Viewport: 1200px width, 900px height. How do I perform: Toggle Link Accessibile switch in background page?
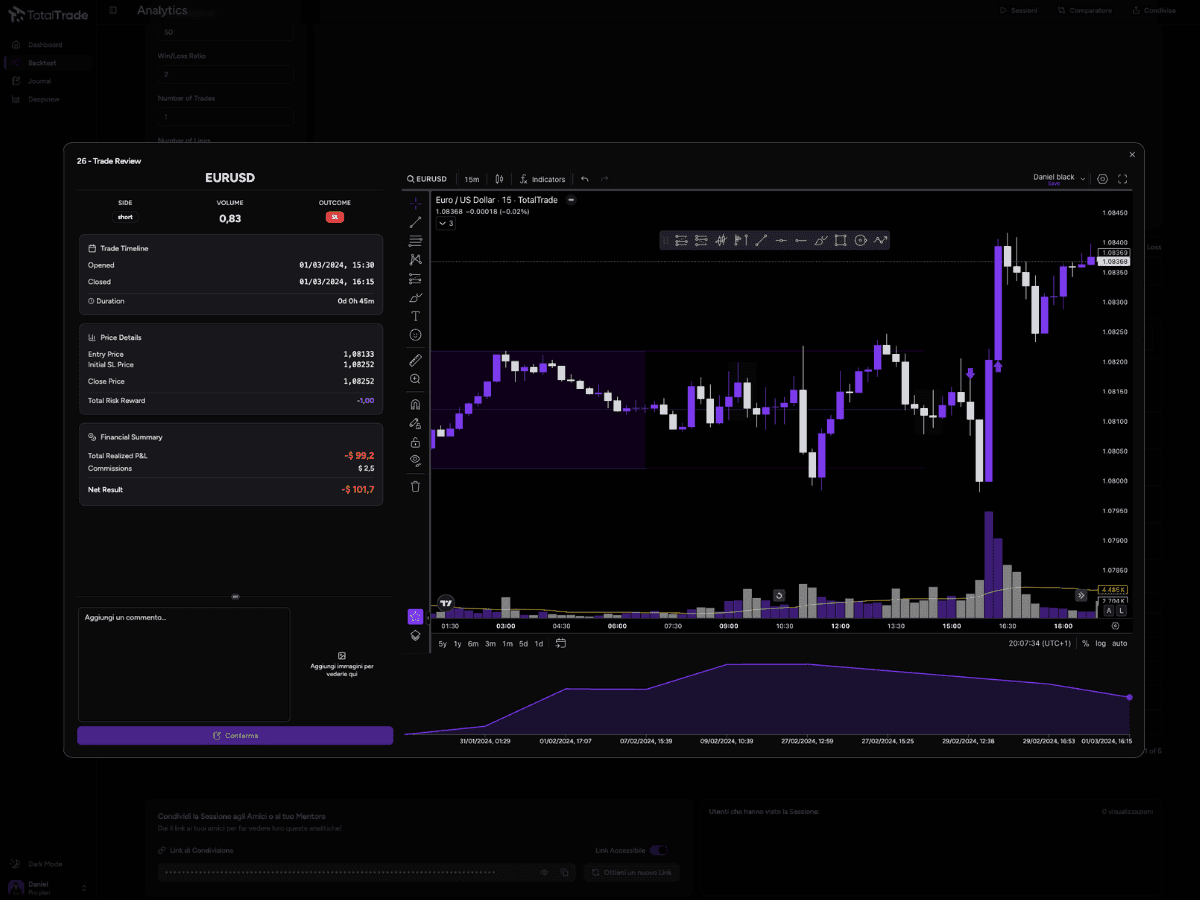(659, 850)
